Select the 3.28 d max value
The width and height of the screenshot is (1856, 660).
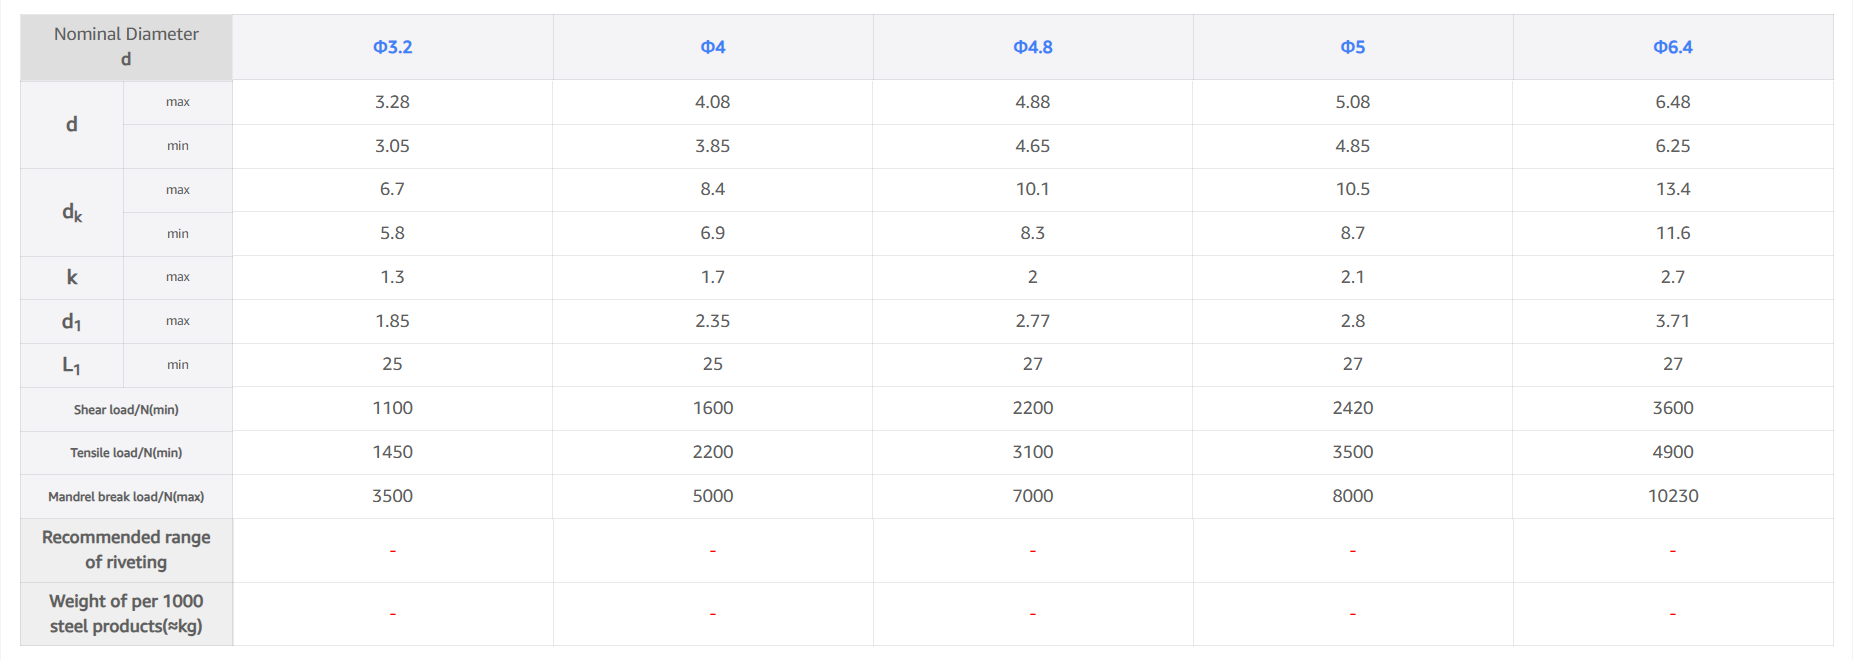point(392,102)
